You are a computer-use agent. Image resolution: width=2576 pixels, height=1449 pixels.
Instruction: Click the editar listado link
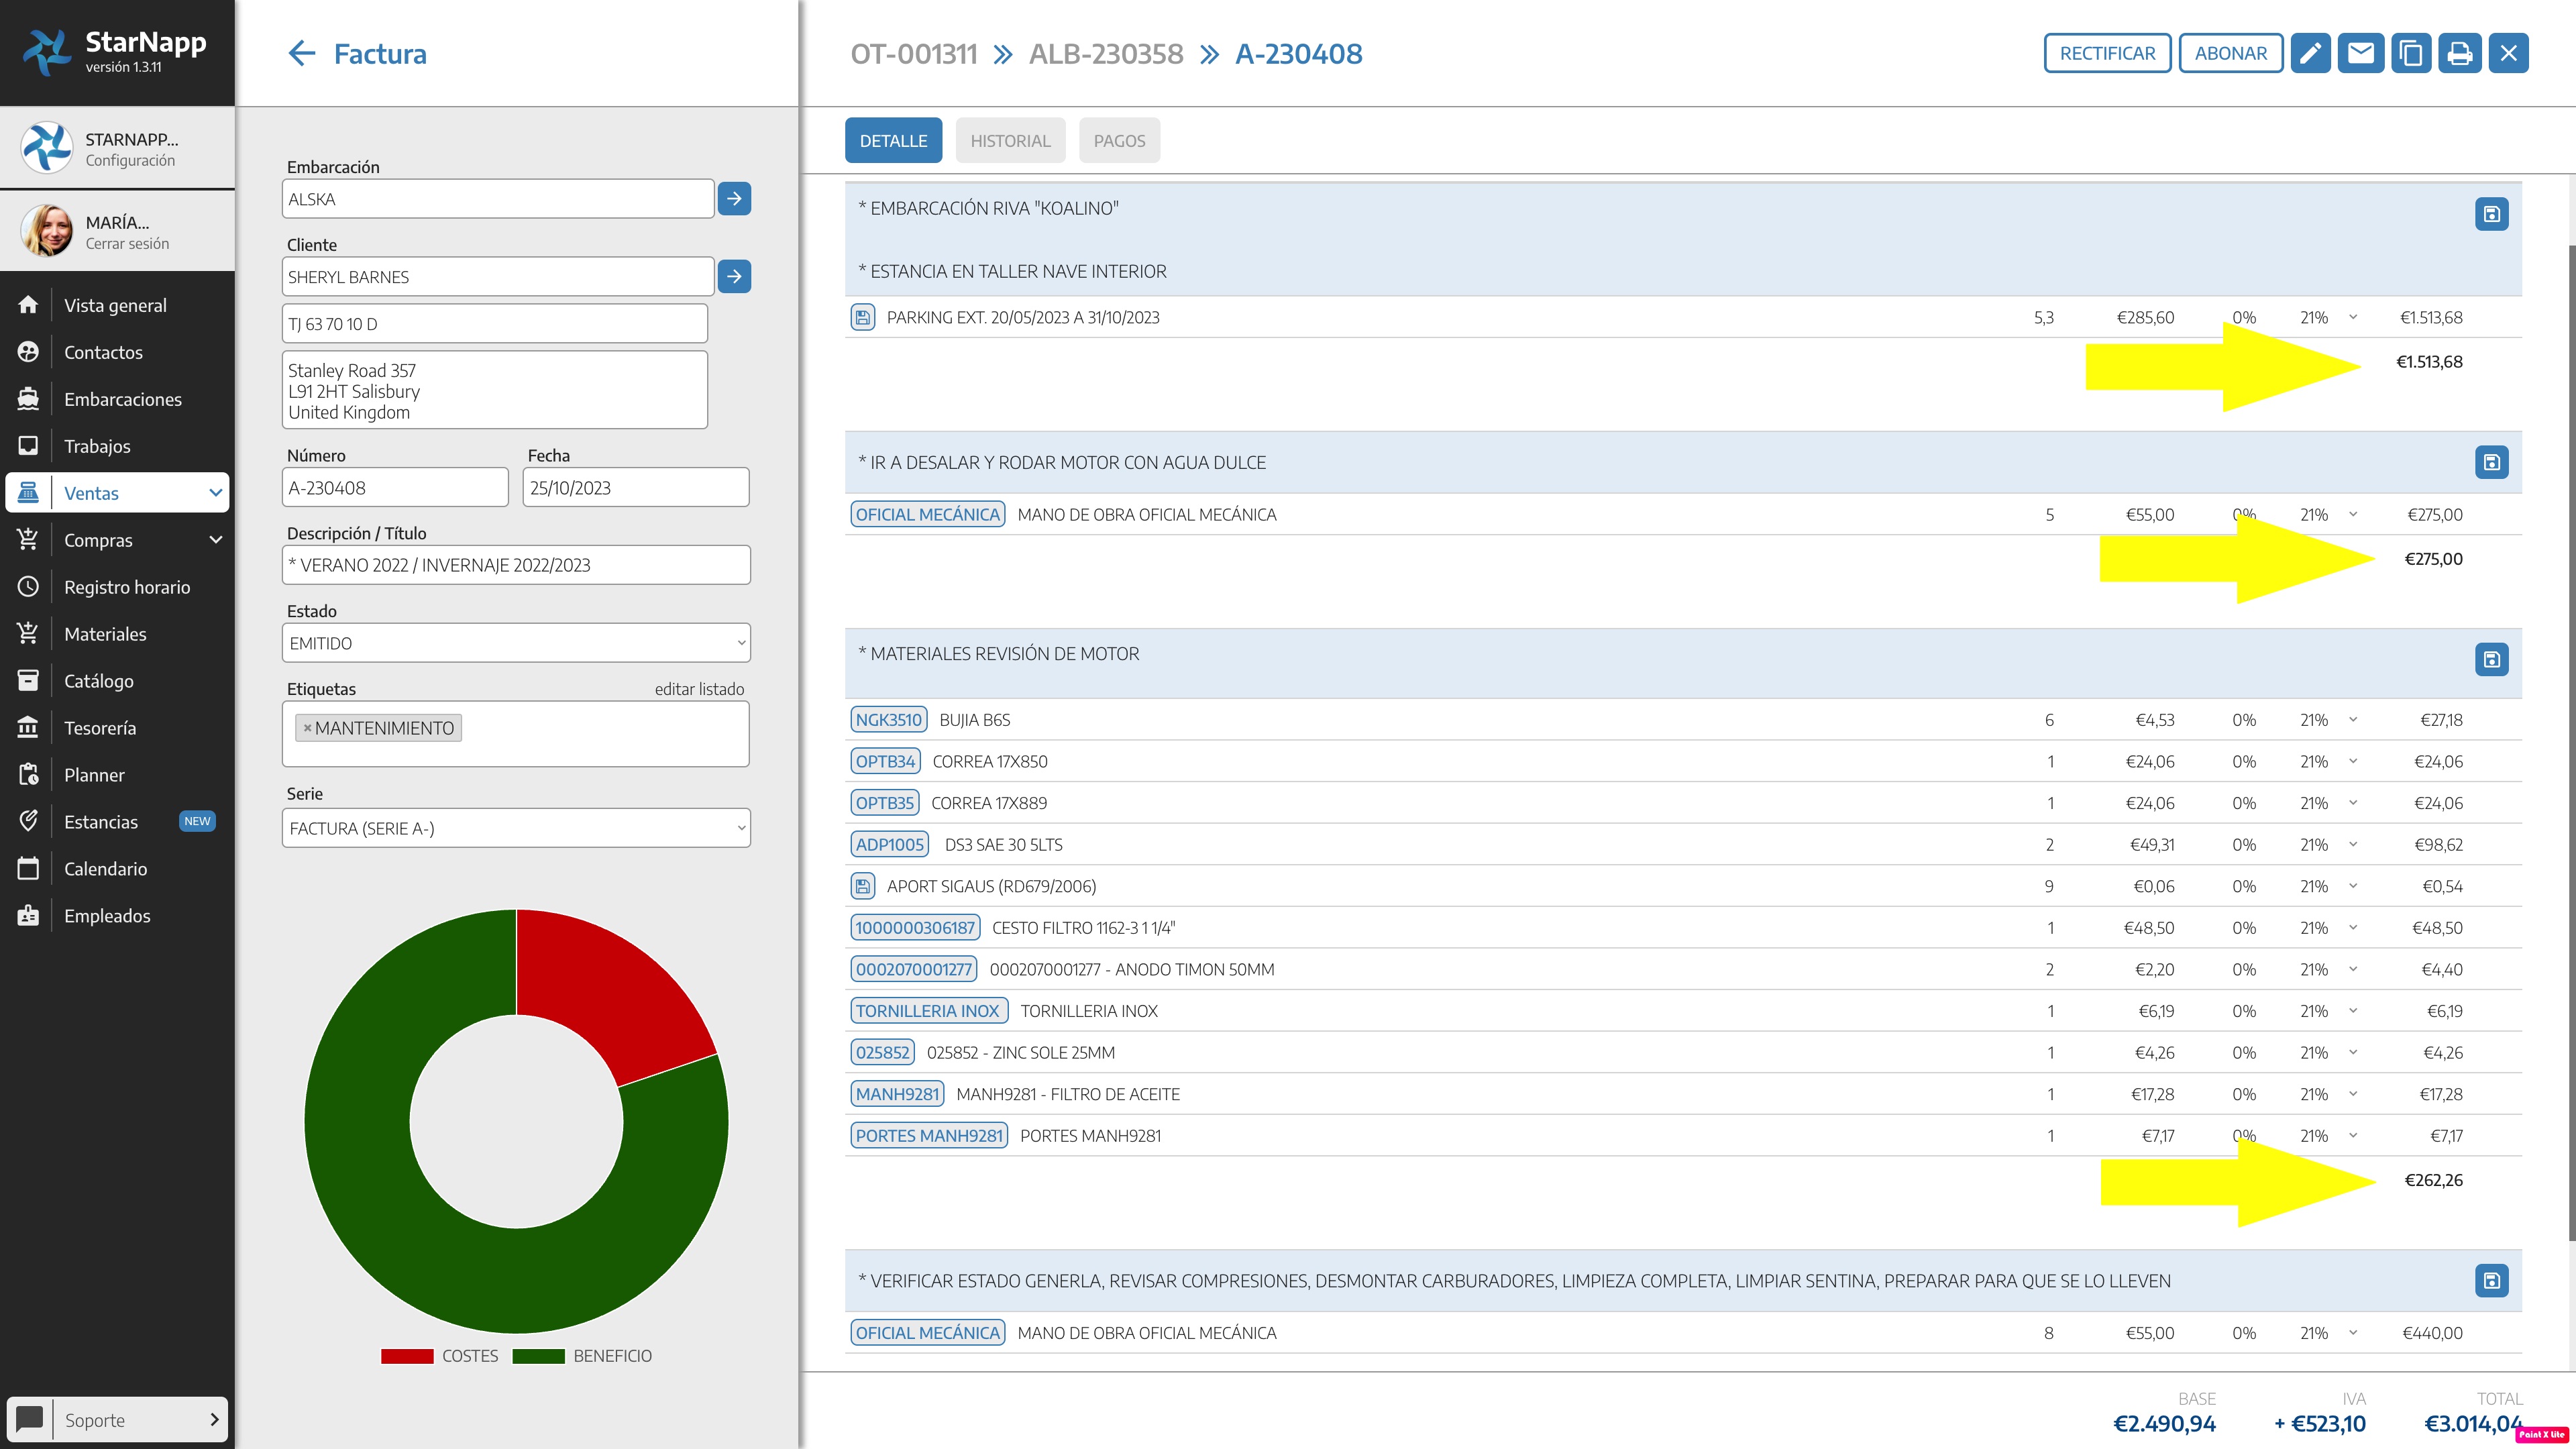699,689
